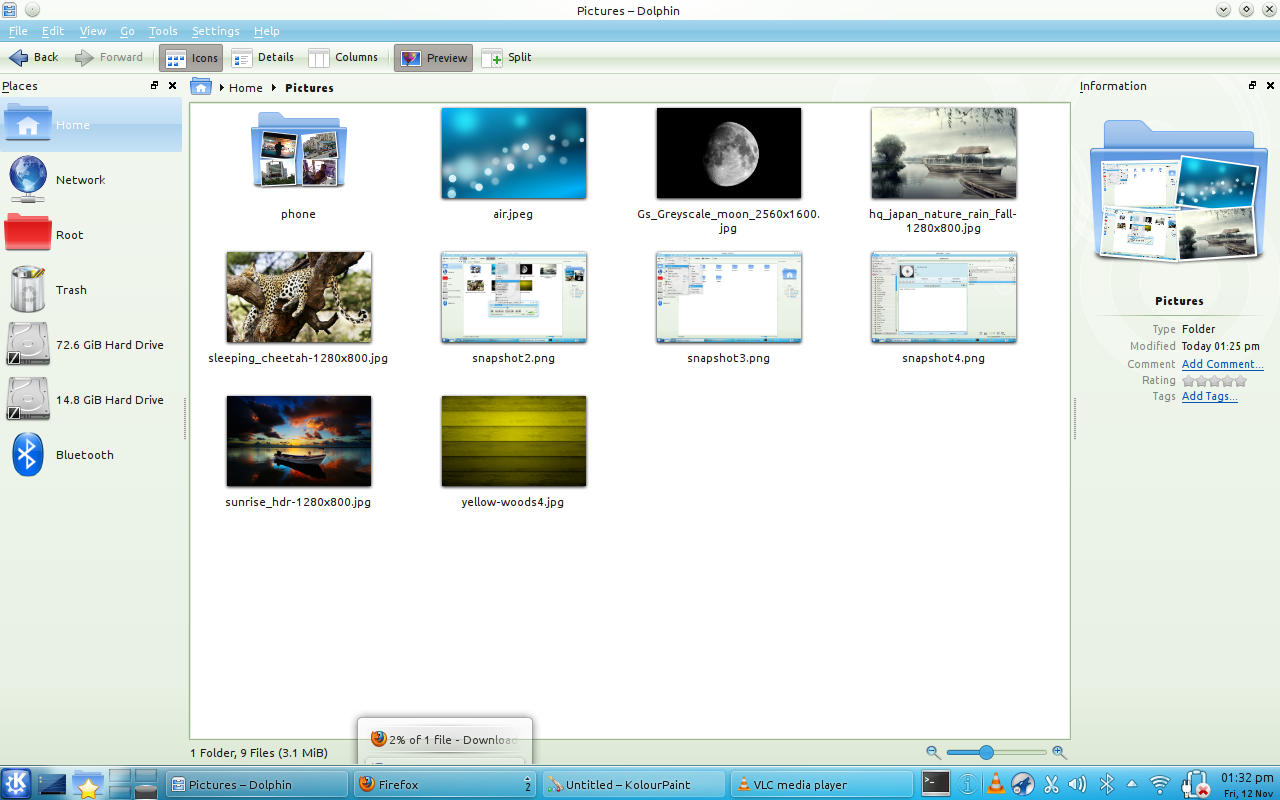Open Network in Places panel
This screenshot has height=800, width=1280.
click(x=91, y=180)
